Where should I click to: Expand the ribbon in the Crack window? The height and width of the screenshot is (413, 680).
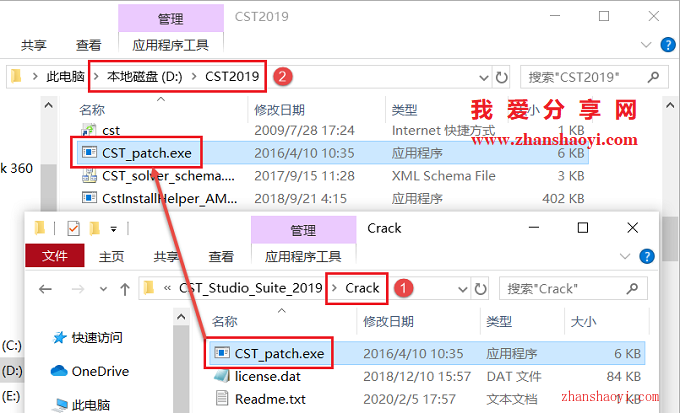tap(625, 256)
